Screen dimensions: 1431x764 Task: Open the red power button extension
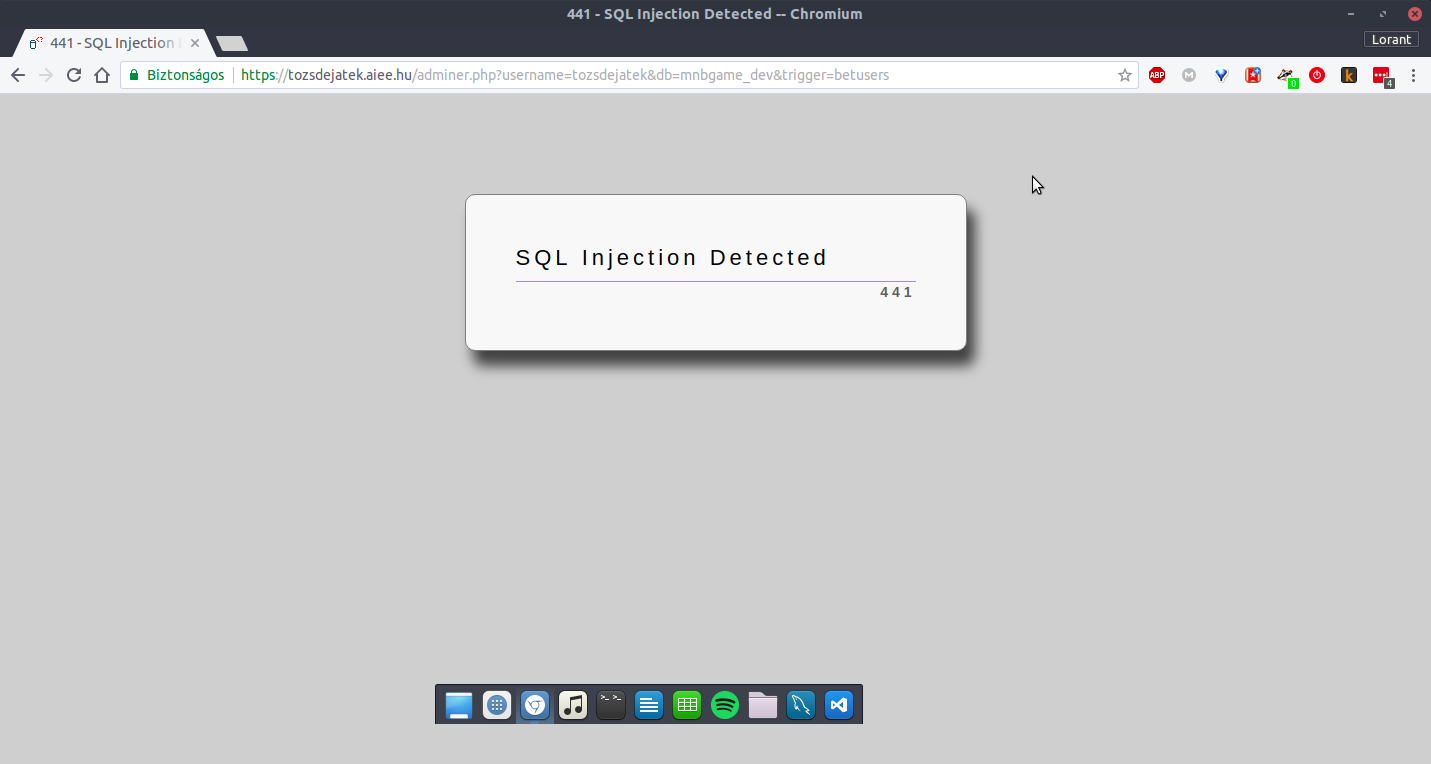pos(1317,75)
